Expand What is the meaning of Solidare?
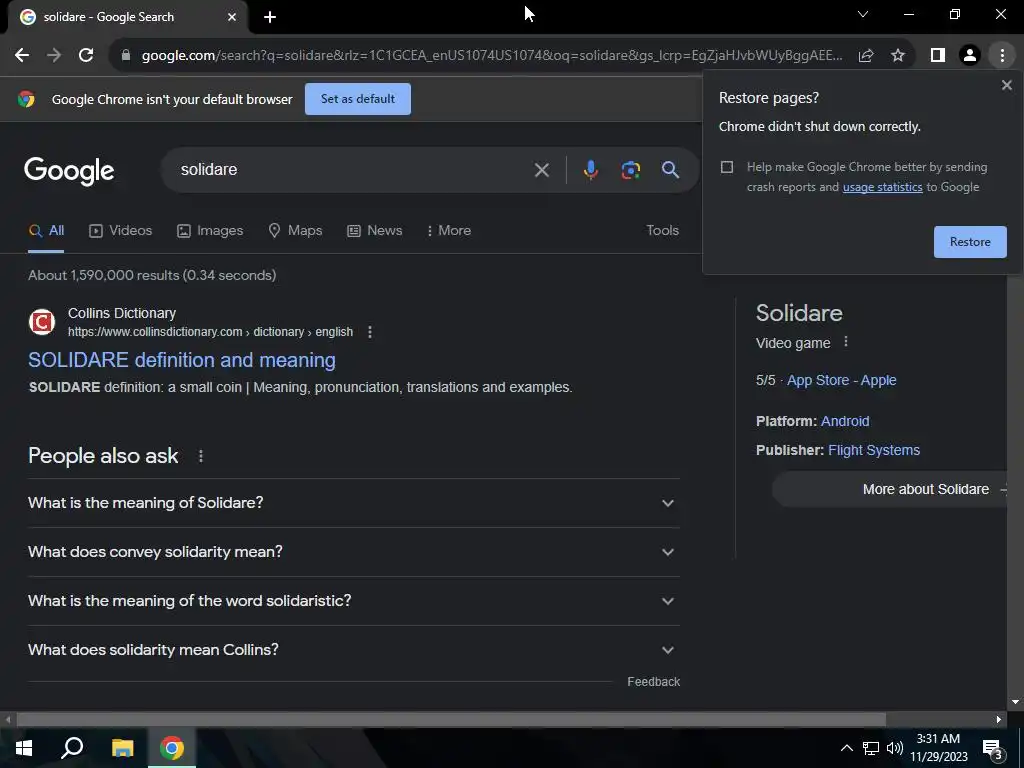The image size is (1024, 768). point(353,503)
